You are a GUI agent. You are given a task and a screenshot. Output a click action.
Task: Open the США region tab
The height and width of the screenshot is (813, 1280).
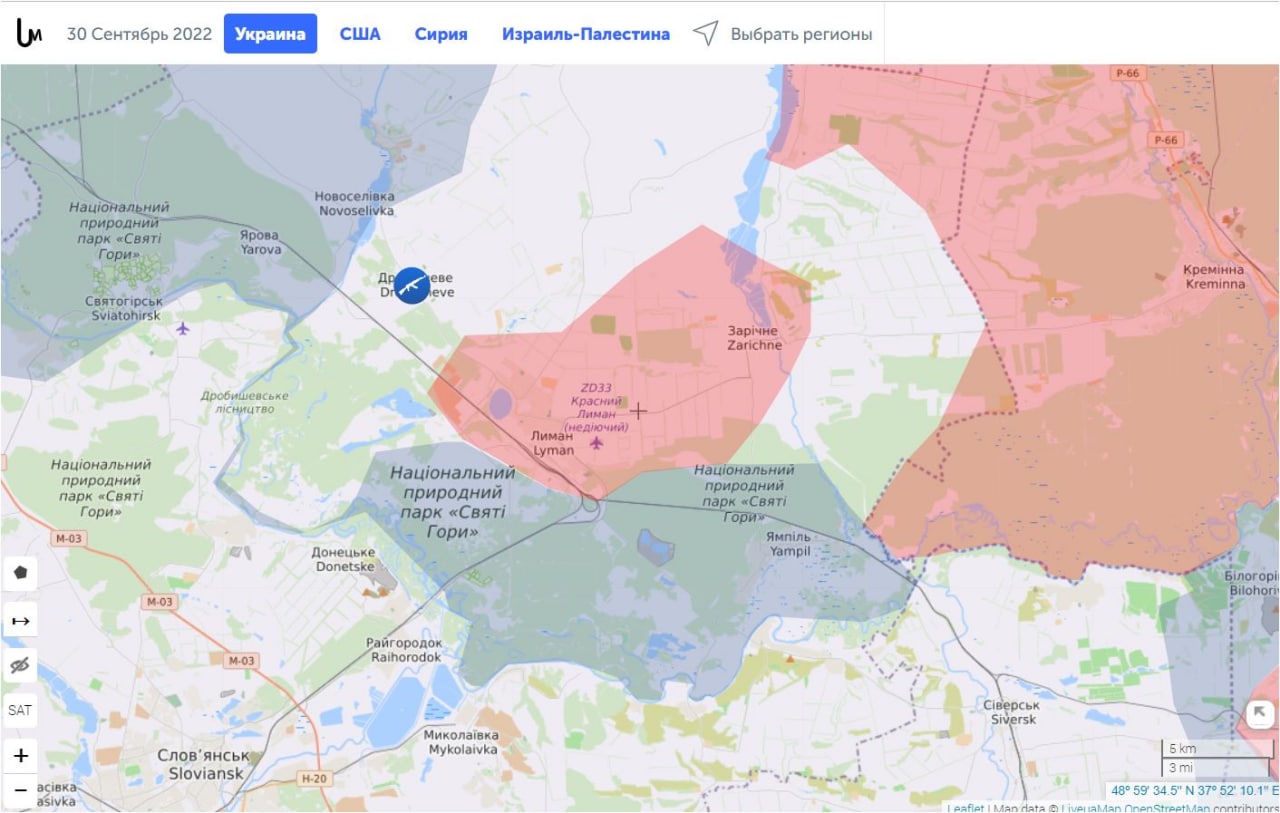pyautogui.click(x=360, y=34)
